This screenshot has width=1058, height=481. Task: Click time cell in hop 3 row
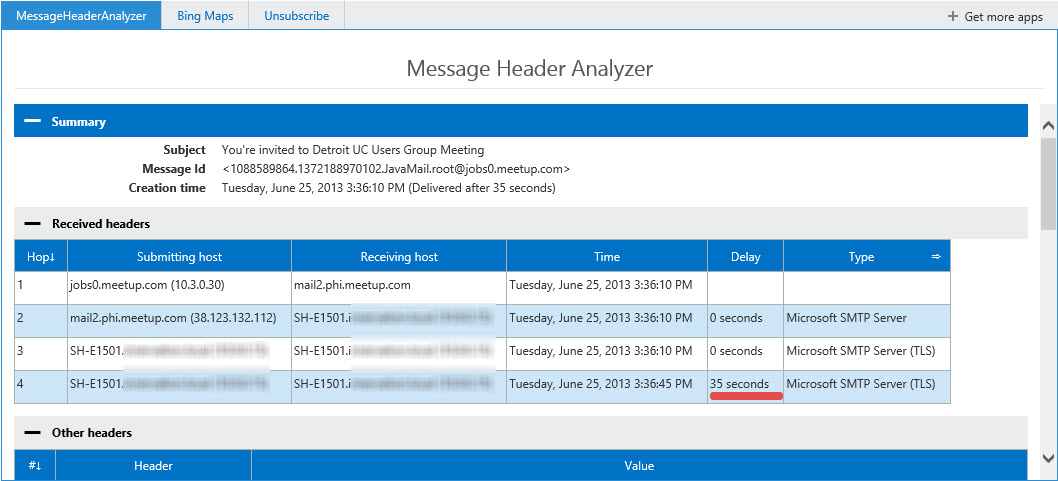click(x=607, y=351)
